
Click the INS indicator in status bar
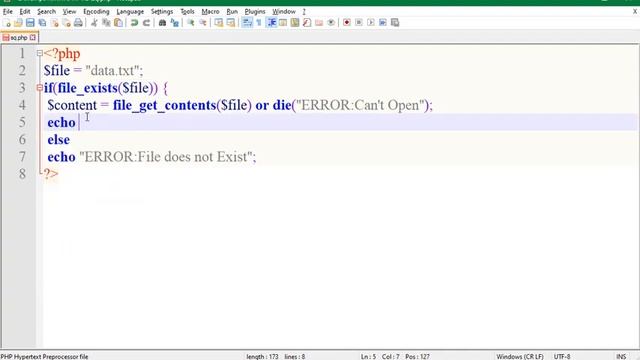pyautogui.click(x=621, y=356)
